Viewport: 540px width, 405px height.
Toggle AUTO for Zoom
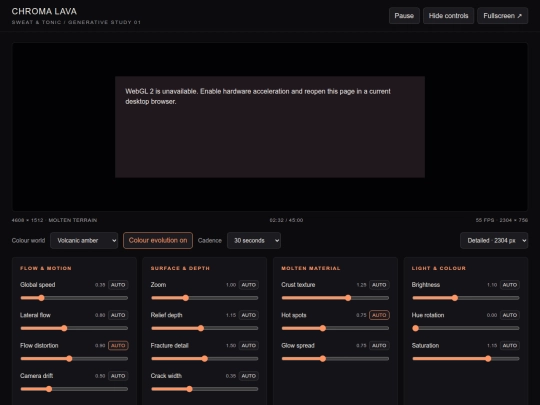pyautogui.click(x=249, y=285)
